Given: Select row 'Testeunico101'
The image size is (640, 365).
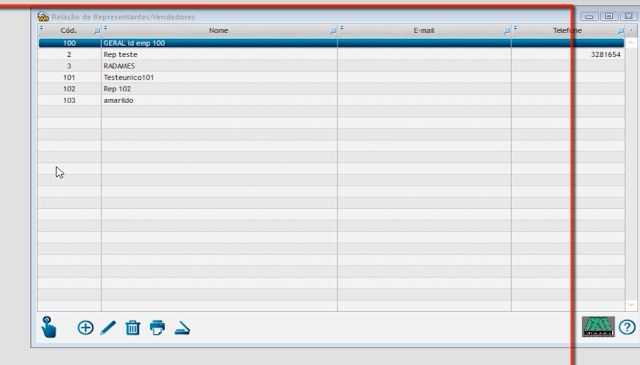Looking at the screenshot, I should pos(331,77).
